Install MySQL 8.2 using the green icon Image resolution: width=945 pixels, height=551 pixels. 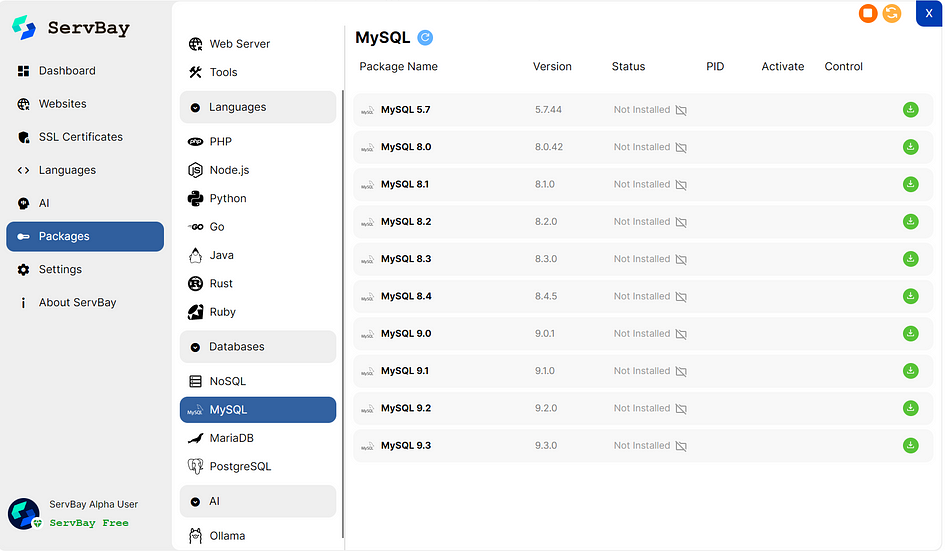[x=910, y=222]
